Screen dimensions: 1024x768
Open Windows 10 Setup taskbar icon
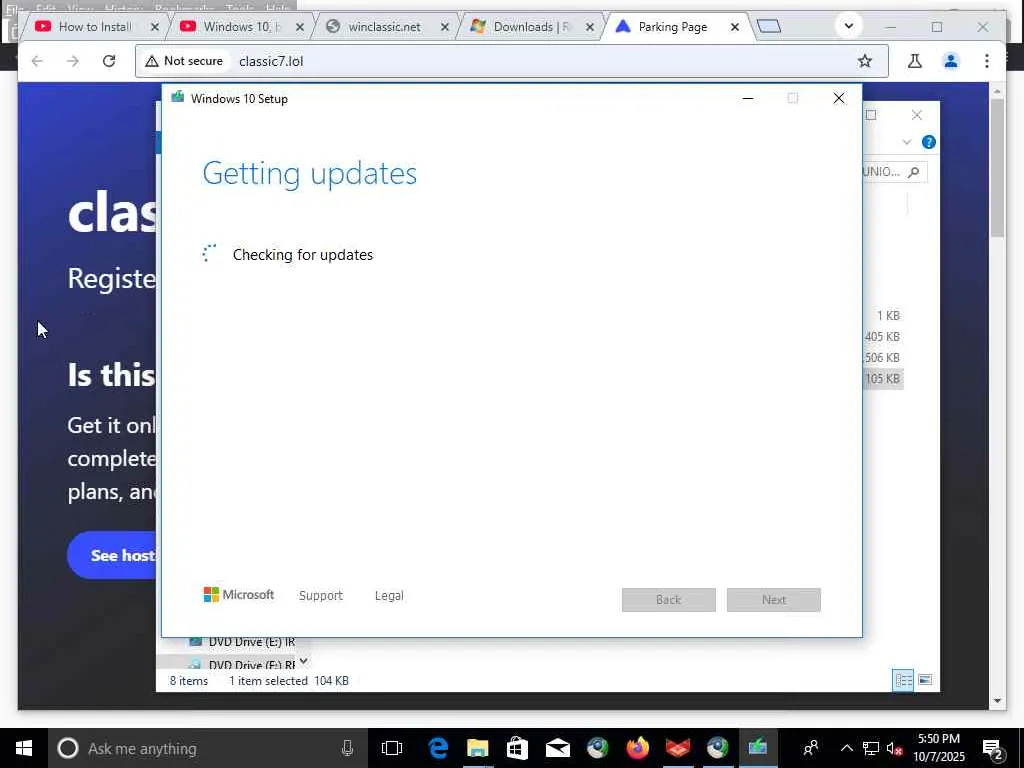point(758,748)
